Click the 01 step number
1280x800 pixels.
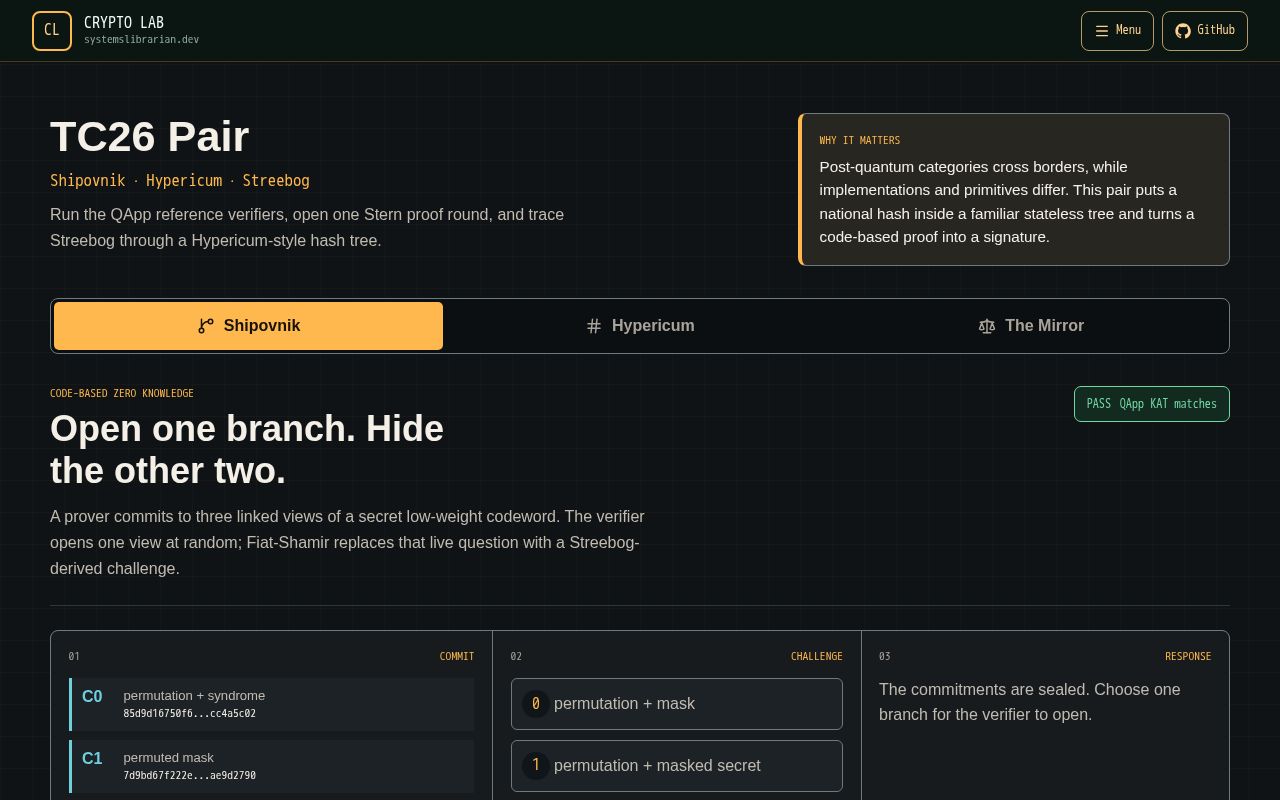[74, 657]
